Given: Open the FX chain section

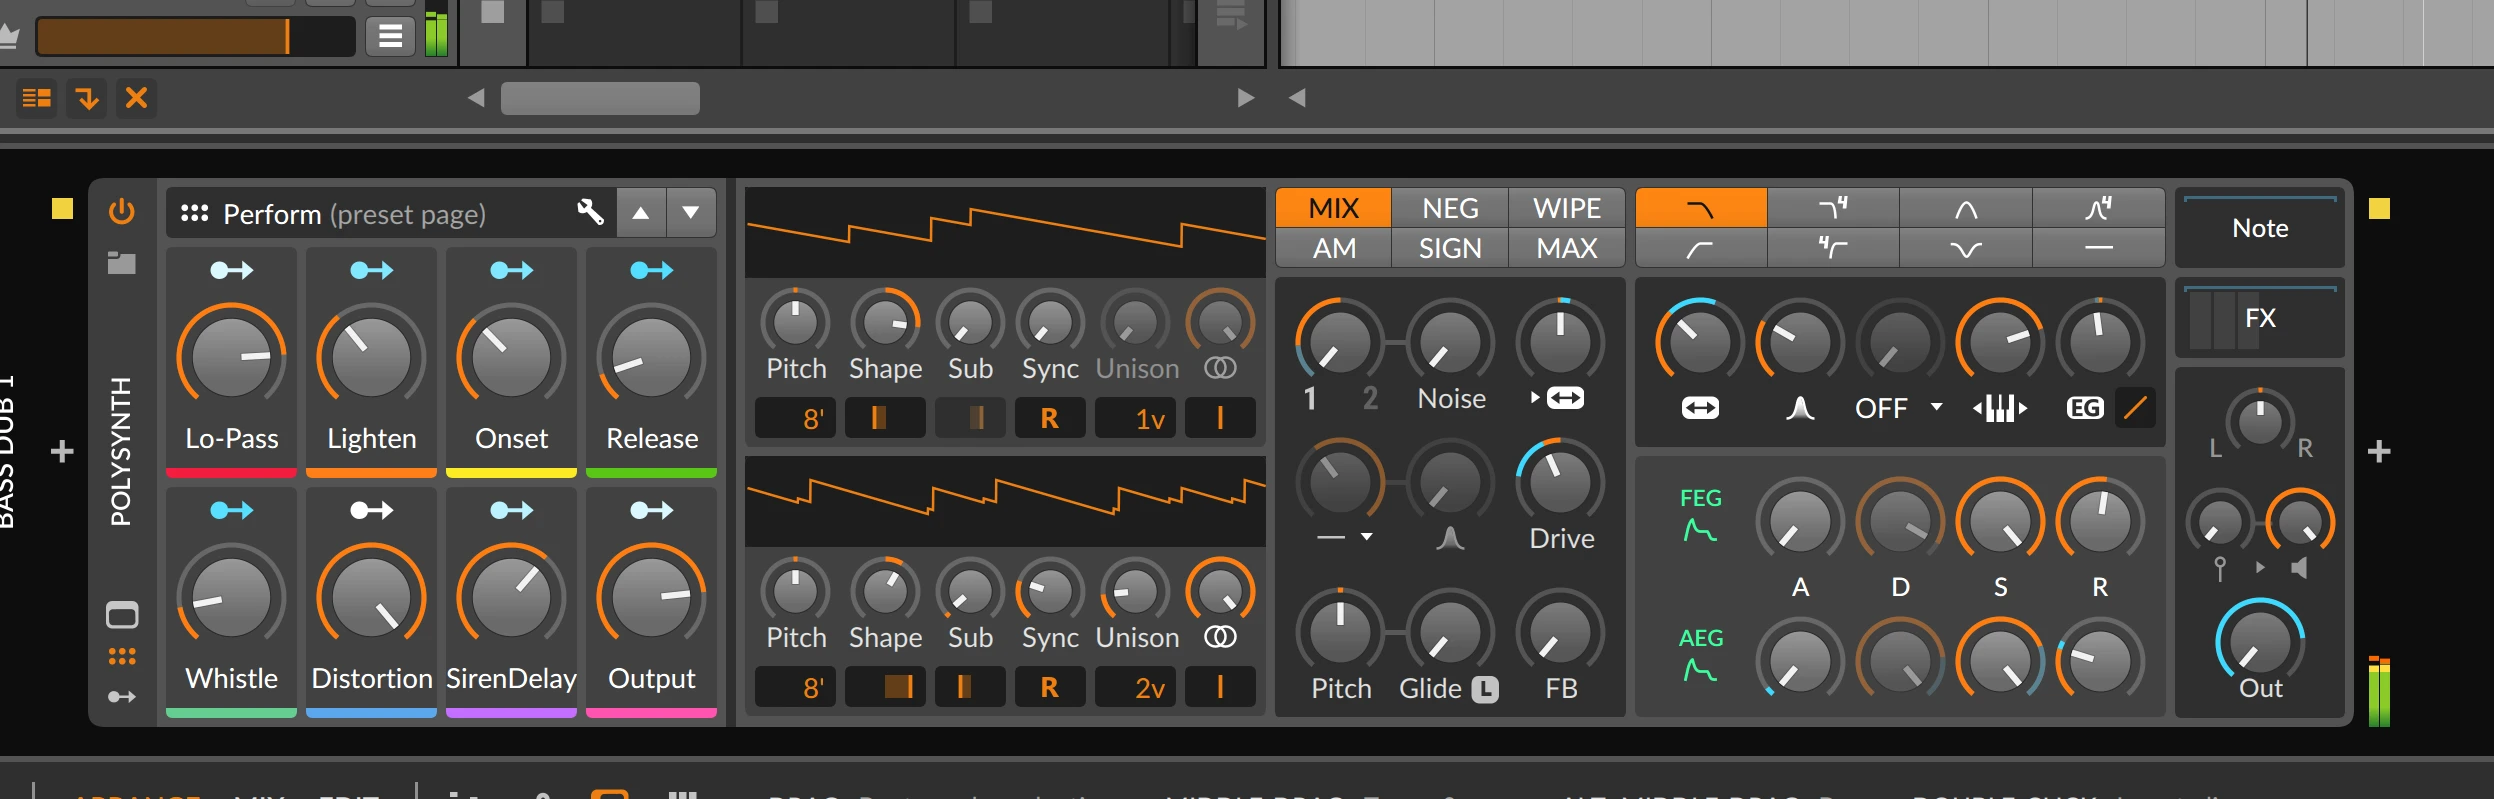Looking at the screenshot, I should pos(2259,319).
